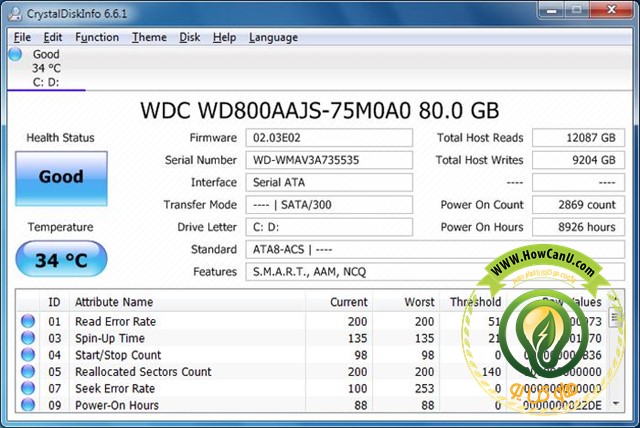Click the Drive Letter field C: D:
The image size is (640, 428).
(329, 227)
